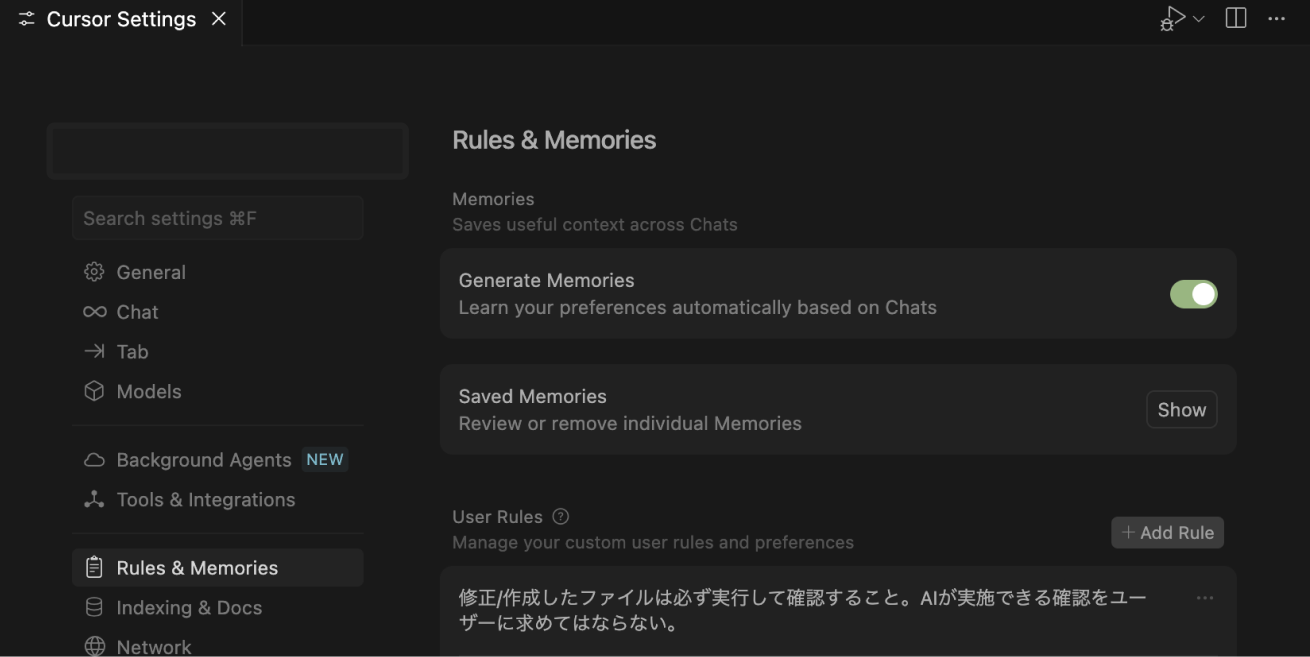Open the Chat settings section icon
The image size is (1310, 657).
(93, 311)
